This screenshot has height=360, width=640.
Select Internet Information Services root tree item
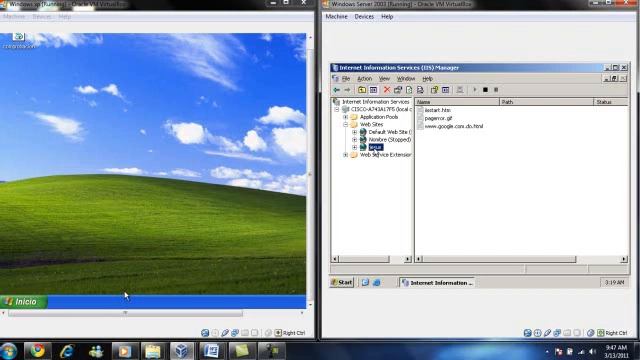click(375, 102)
